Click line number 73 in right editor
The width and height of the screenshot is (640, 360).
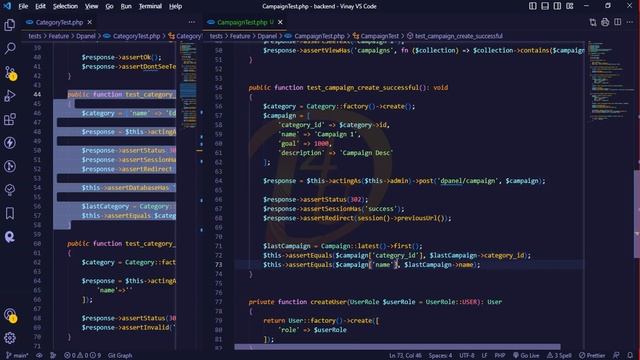point(218,265)
